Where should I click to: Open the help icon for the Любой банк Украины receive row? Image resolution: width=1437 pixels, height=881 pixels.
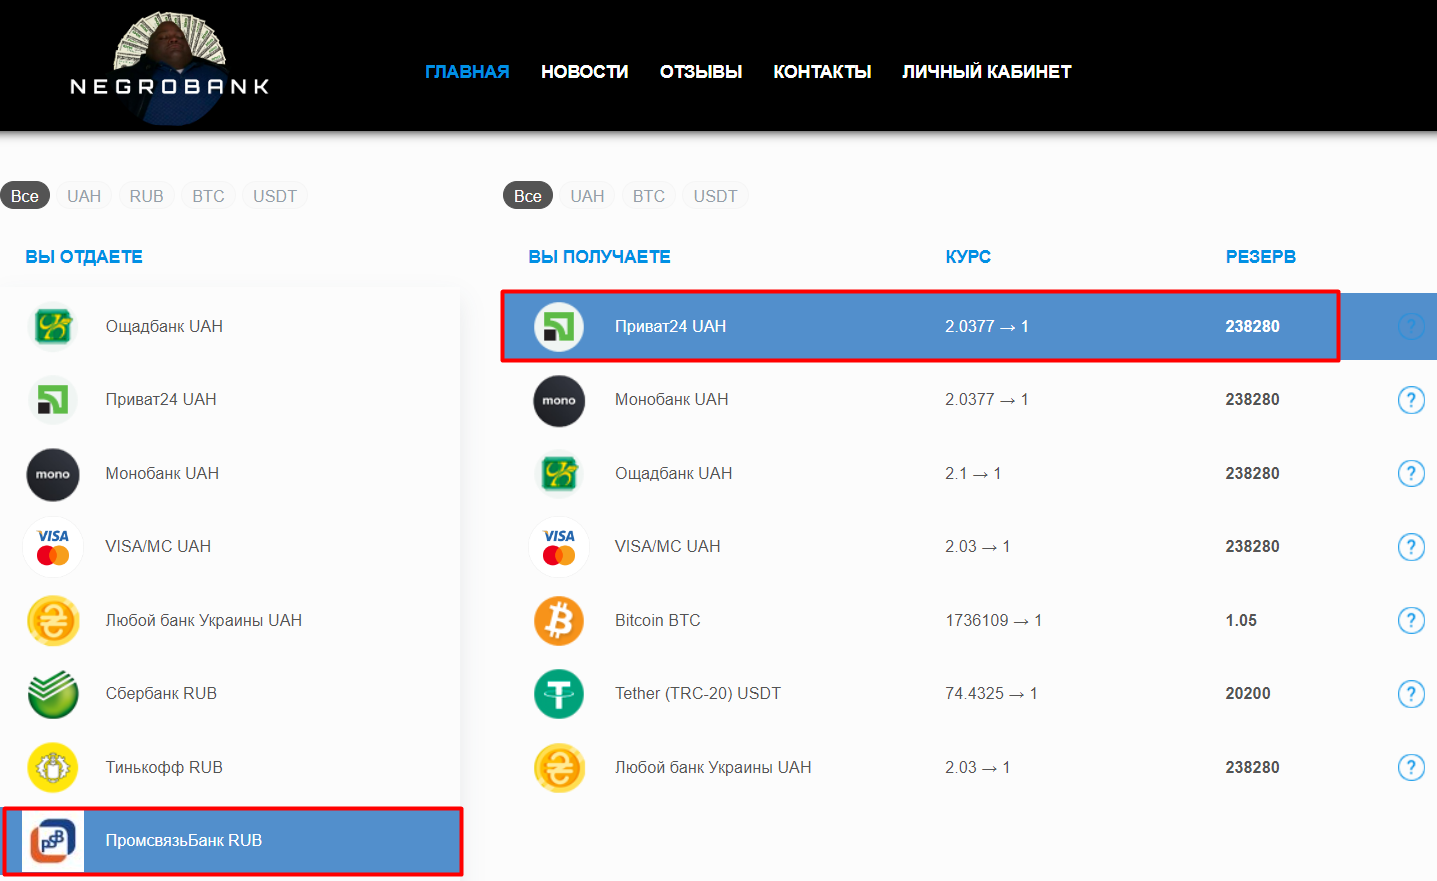pyautogui.click(x=1411, y=768)
